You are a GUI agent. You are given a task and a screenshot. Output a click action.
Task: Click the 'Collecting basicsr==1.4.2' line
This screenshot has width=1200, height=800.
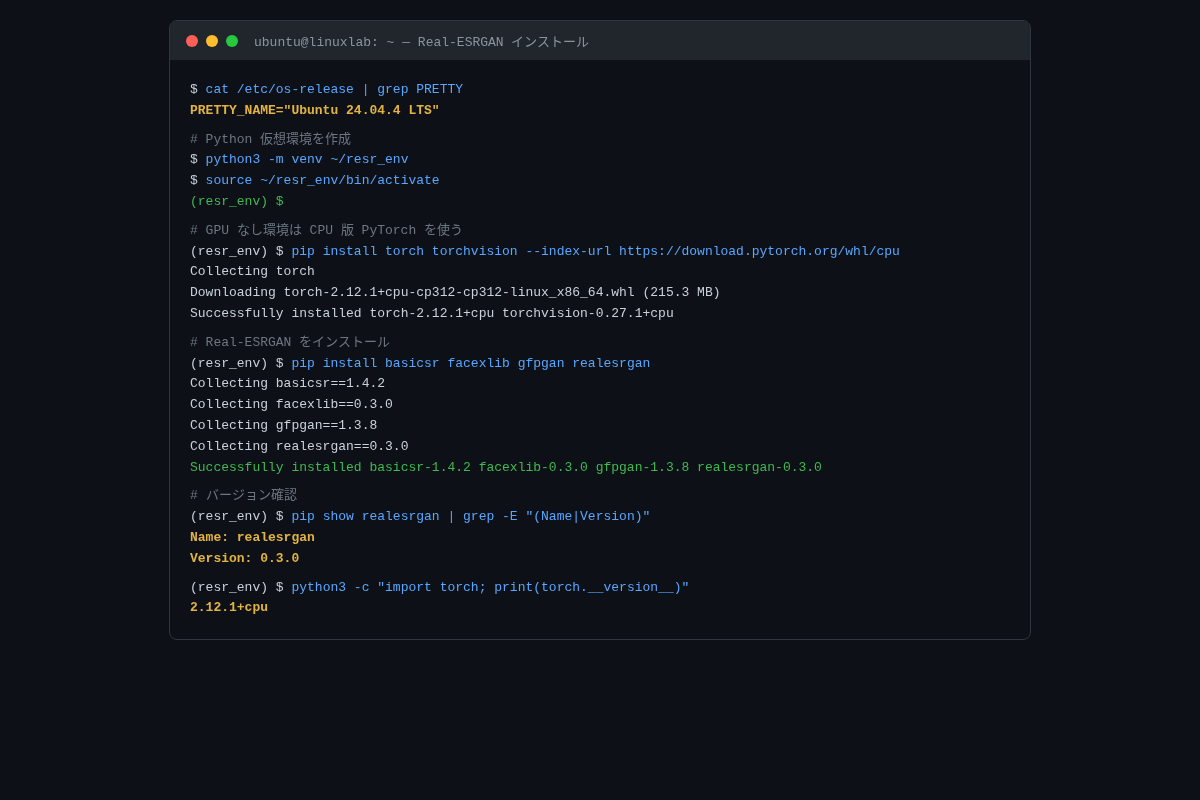[x=287, y=384]
